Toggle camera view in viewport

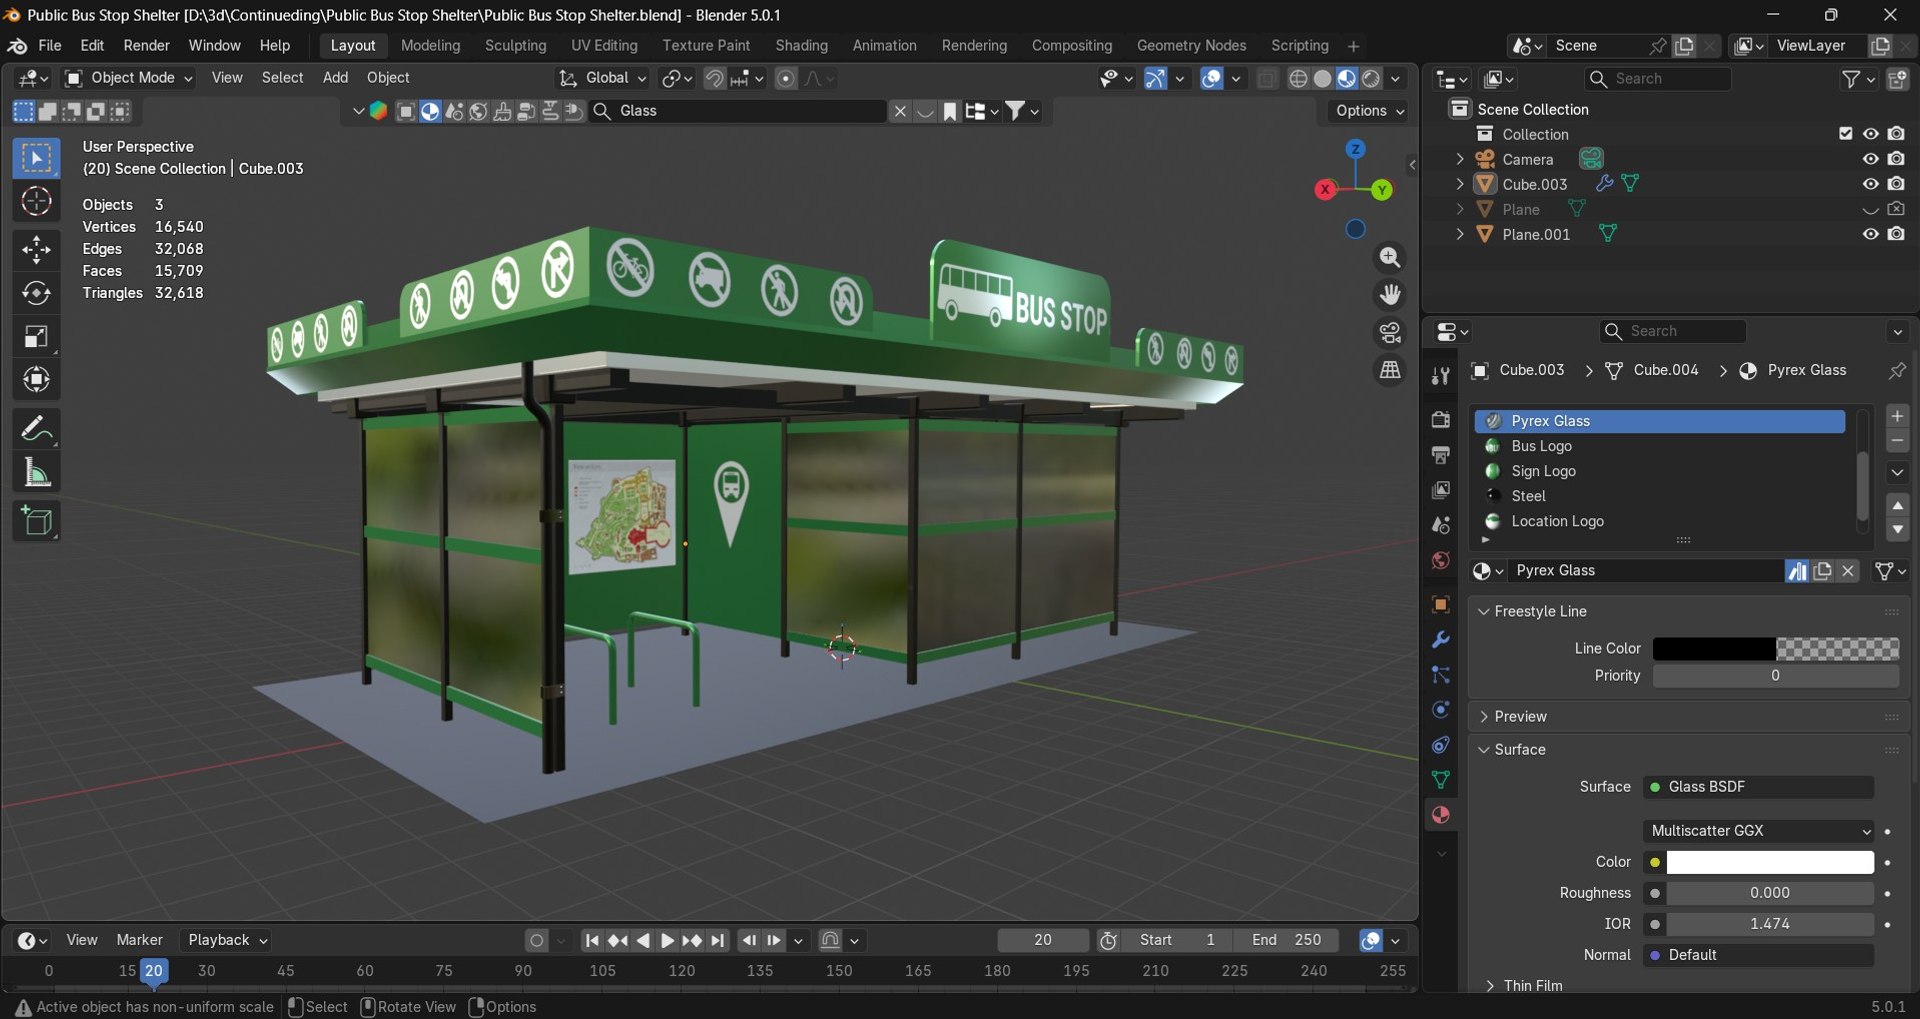coord(1390,332)
